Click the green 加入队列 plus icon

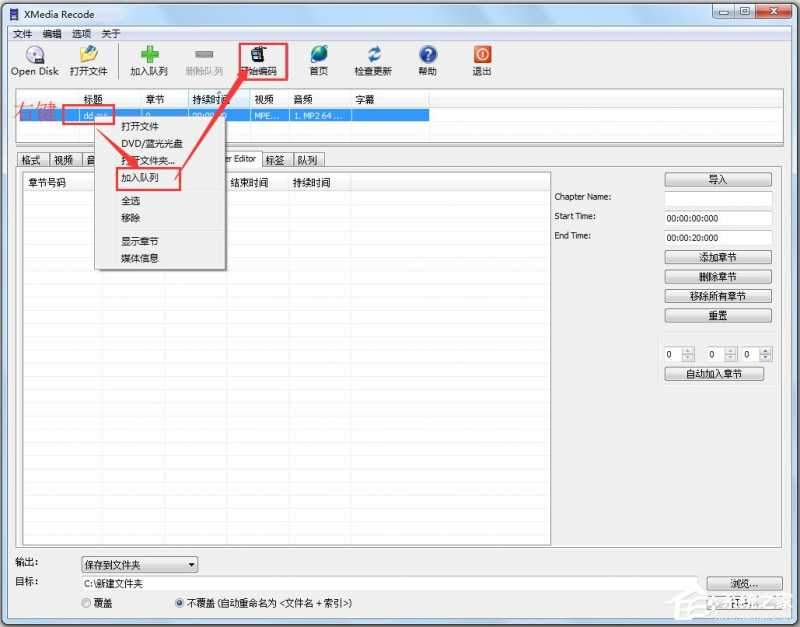tap(150, 55)
